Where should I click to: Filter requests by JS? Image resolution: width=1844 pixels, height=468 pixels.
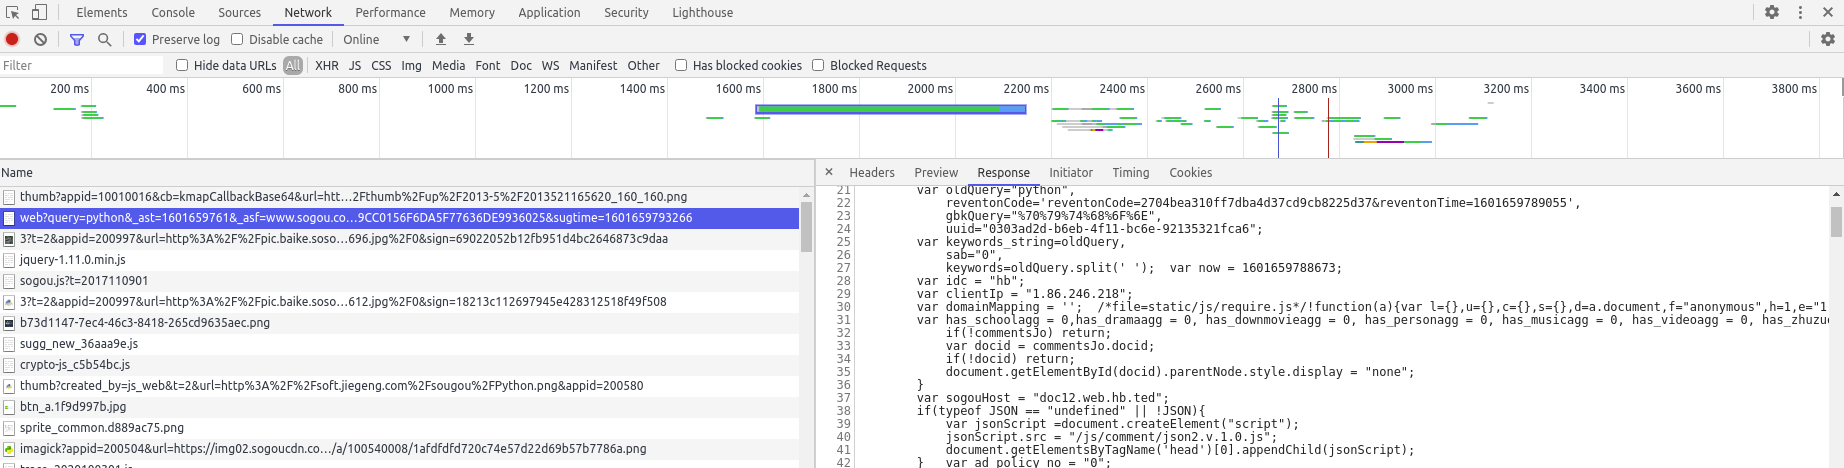[355, 65]
